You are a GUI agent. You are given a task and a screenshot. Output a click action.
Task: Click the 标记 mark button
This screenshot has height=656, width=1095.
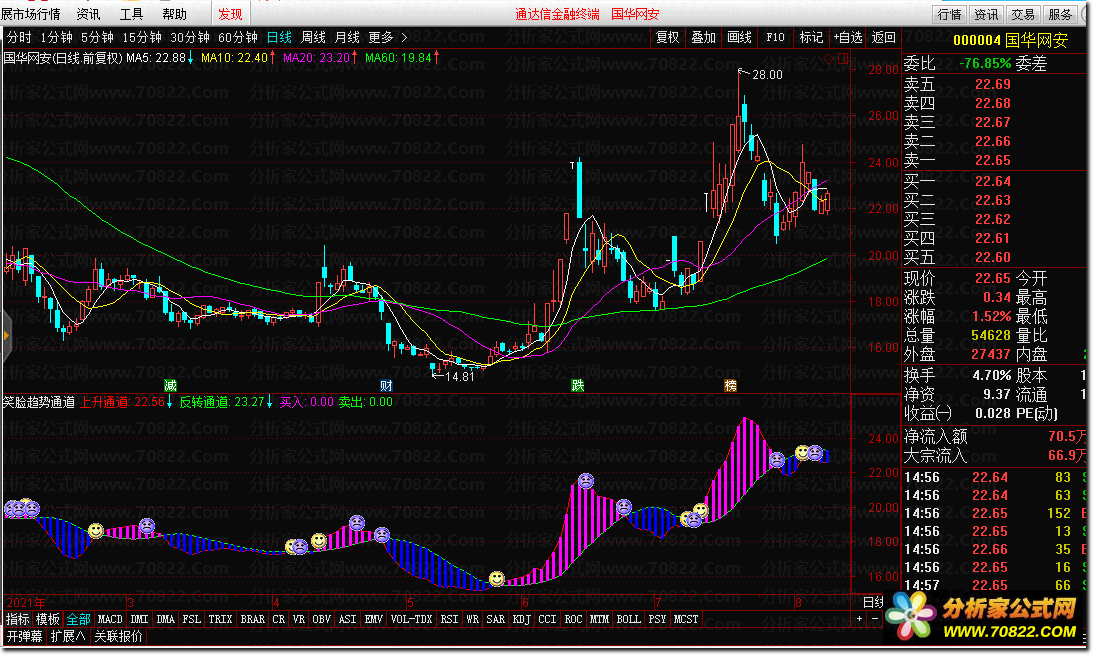click(811, 38)
